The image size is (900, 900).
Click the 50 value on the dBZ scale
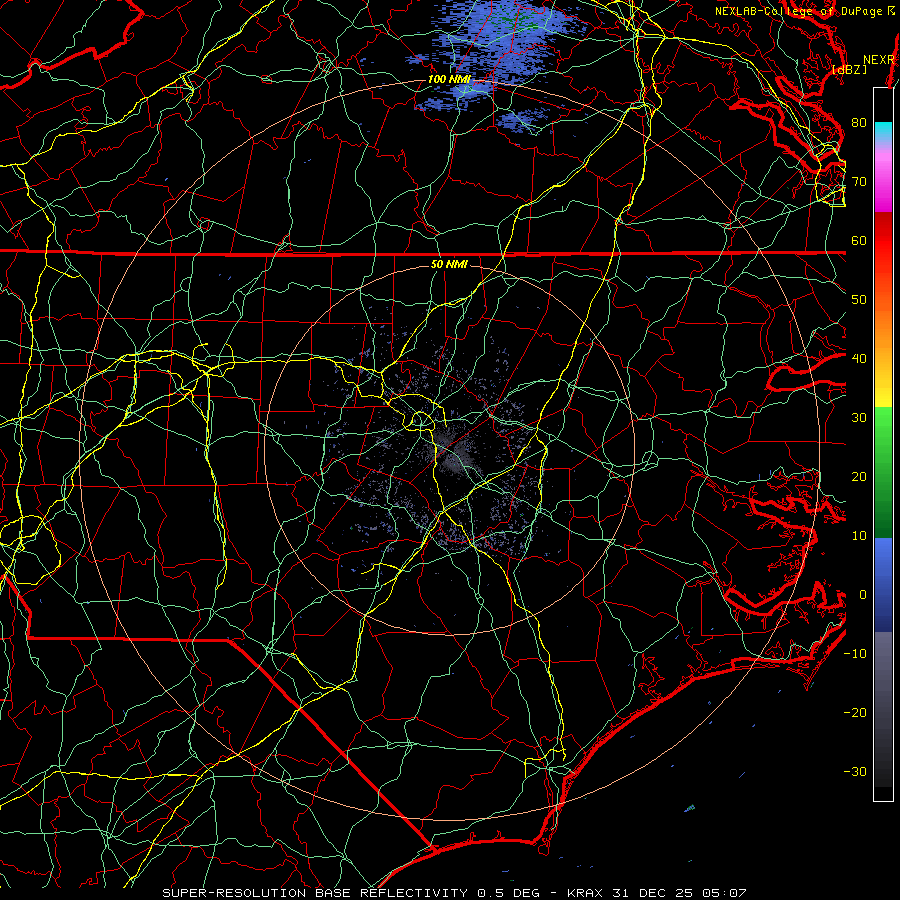click(x=859, y=300)
